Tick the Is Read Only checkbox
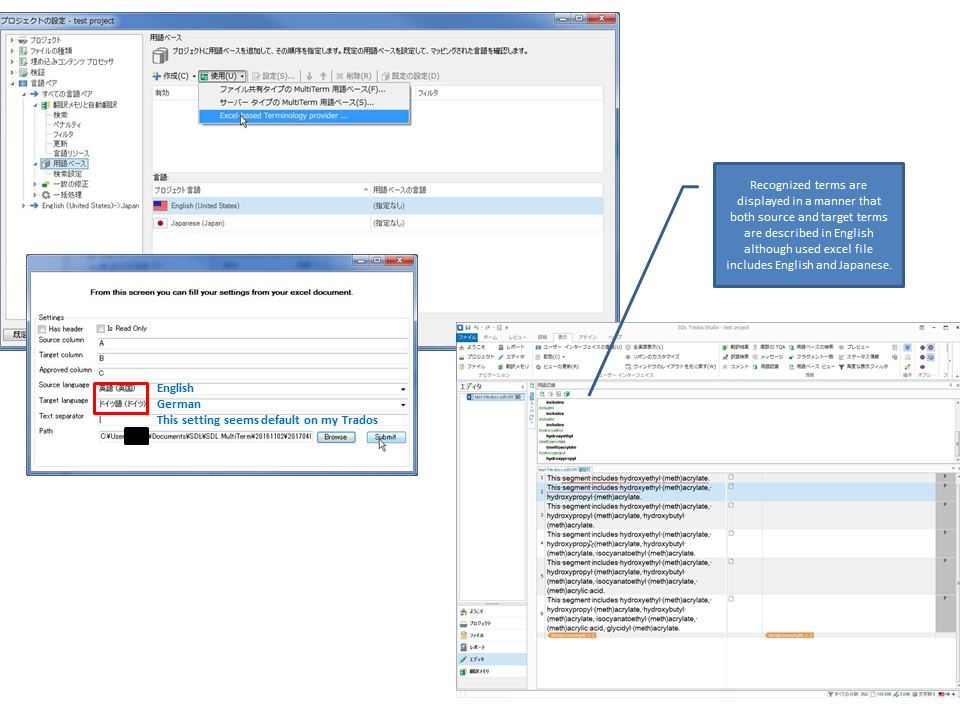Viewport: 960px width, 720px height. tap(101, 328)
